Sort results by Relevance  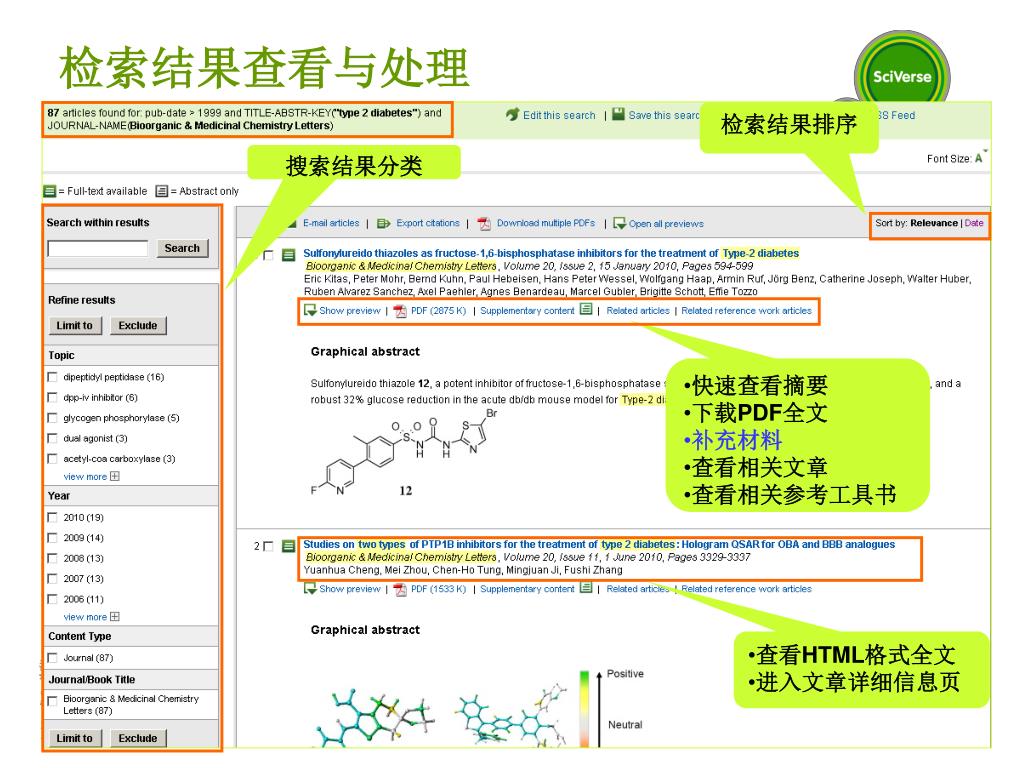[933, 223]
